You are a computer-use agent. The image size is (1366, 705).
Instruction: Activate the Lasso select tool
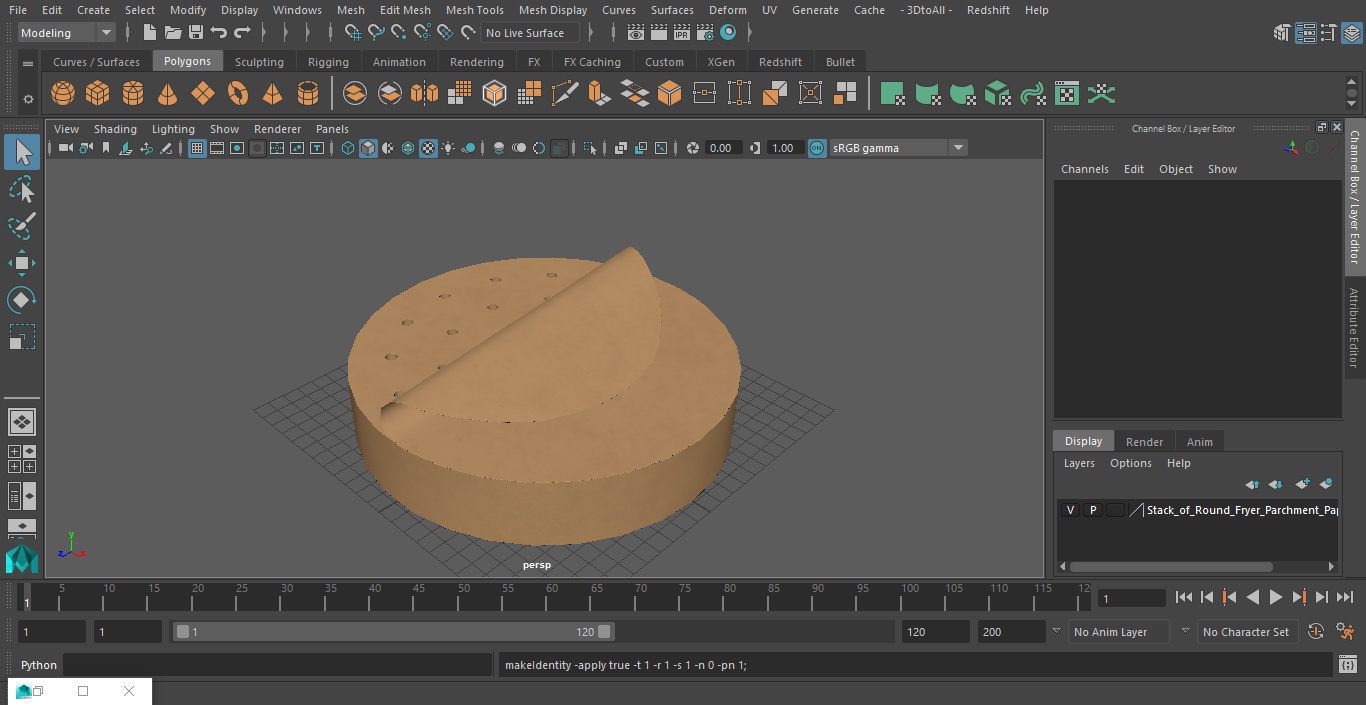pyautogui.click(x=22, y=189)
